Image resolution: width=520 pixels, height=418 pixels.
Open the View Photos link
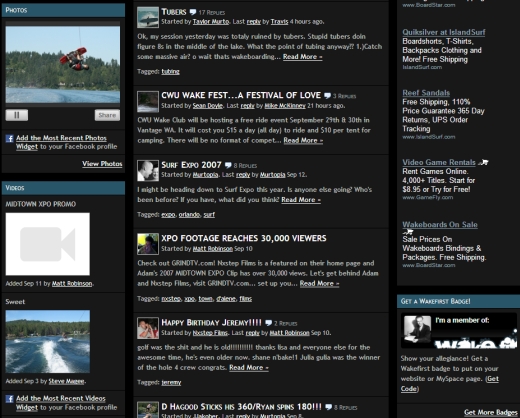pos(102,164)
